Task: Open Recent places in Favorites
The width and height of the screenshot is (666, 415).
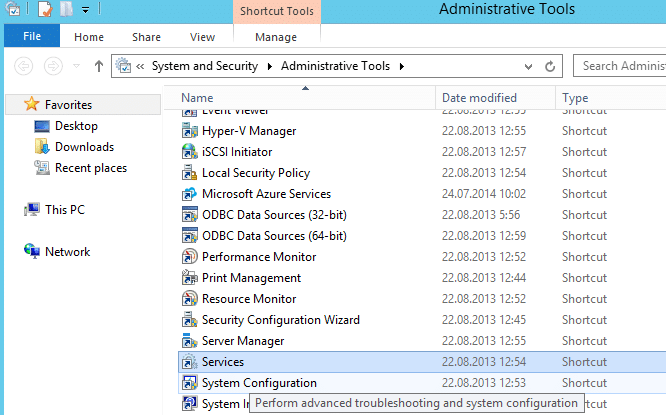Action: 91,168
